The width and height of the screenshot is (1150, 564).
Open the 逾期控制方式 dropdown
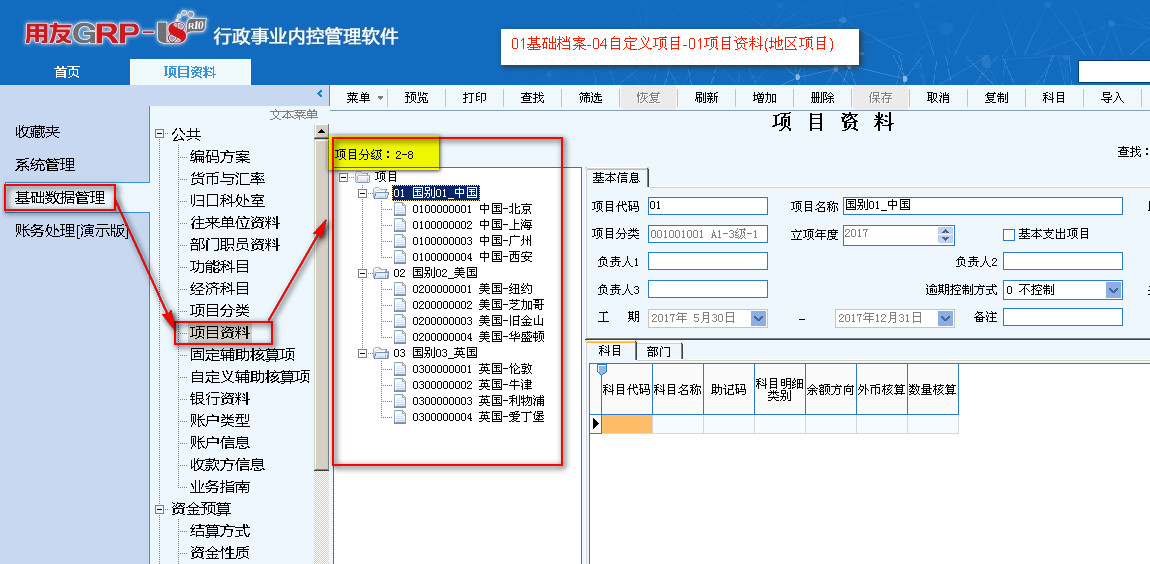click(1113, 290)
